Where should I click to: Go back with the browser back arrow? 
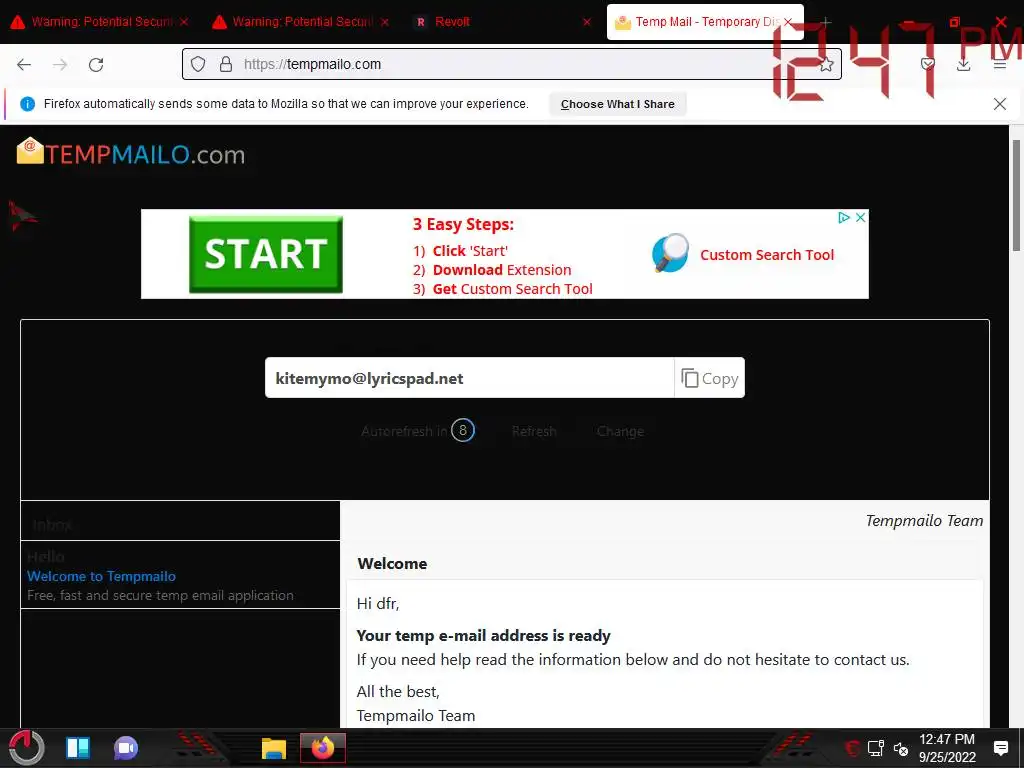pyautogui.click(x=24, y=65)
